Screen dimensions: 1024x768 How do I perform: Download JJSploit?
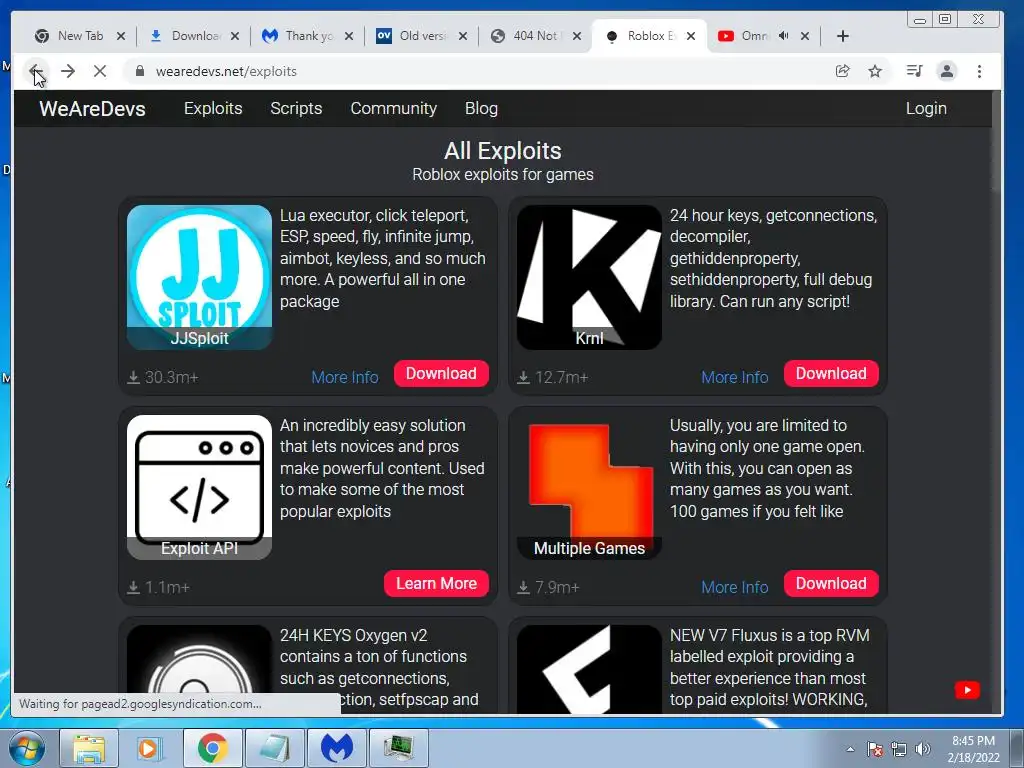[441, 374]
